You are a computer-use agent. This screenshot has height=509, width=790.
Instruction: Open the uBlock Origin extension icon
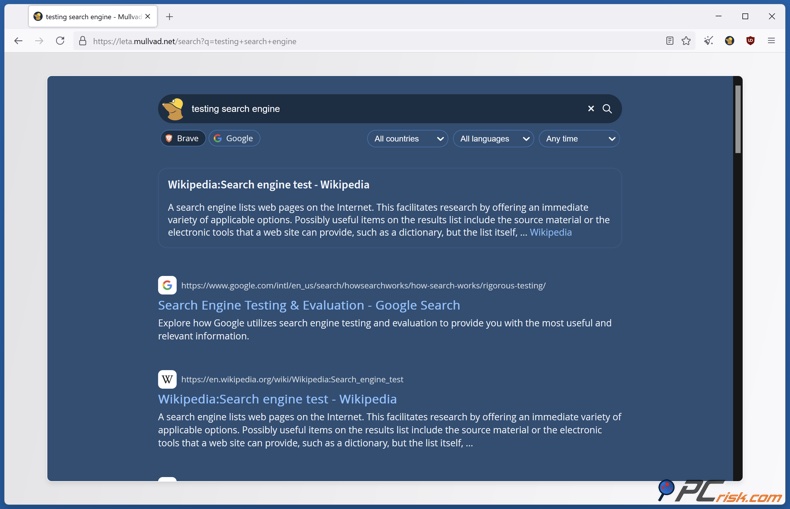[750, 41]
